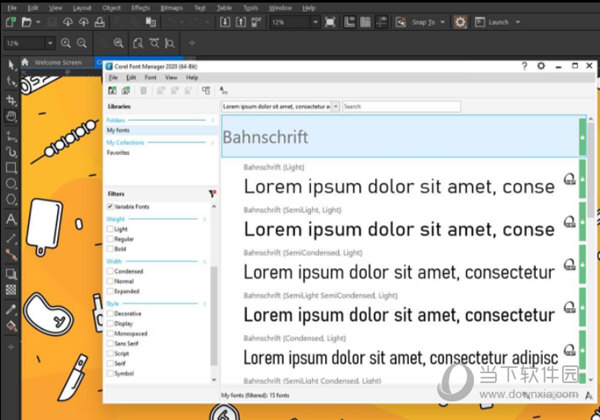Click the Zoom Out magnifier icon
The height and width of the screenshot is (420, 600).
click(x=82, y=43)
